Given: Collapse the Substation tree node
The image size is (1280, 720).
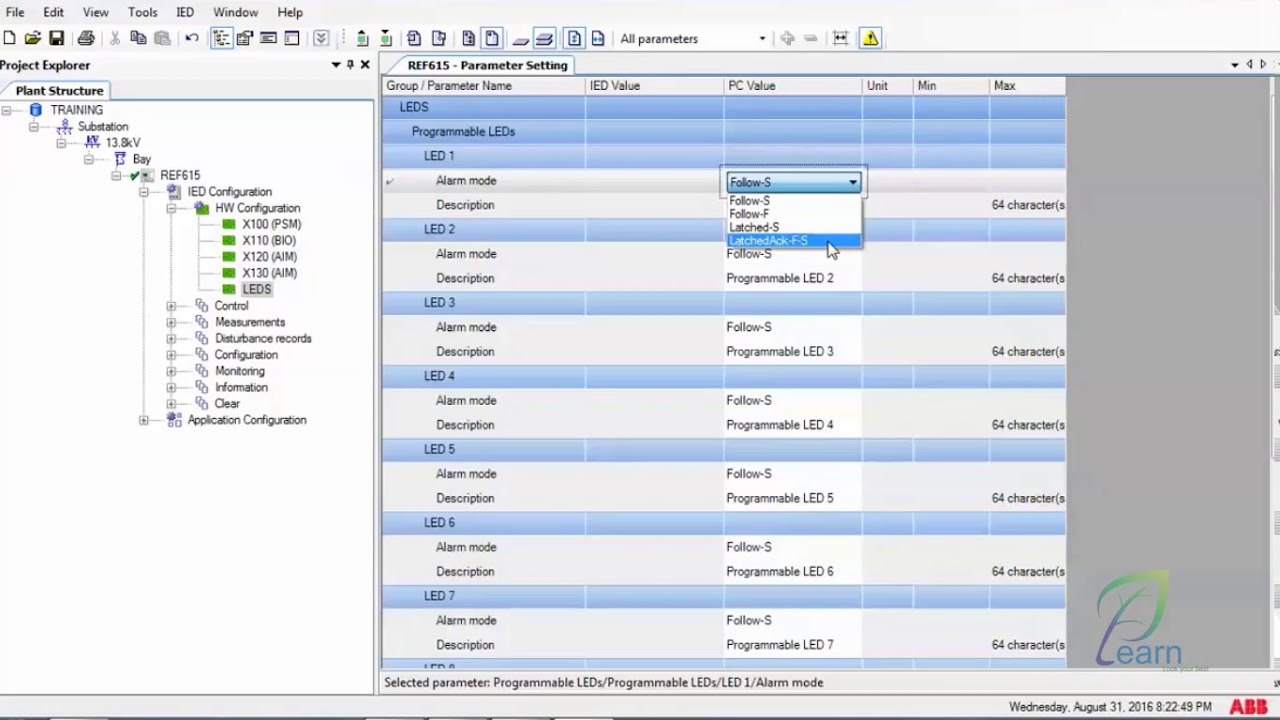Looking at the screenshot, I should click(34, 127).
